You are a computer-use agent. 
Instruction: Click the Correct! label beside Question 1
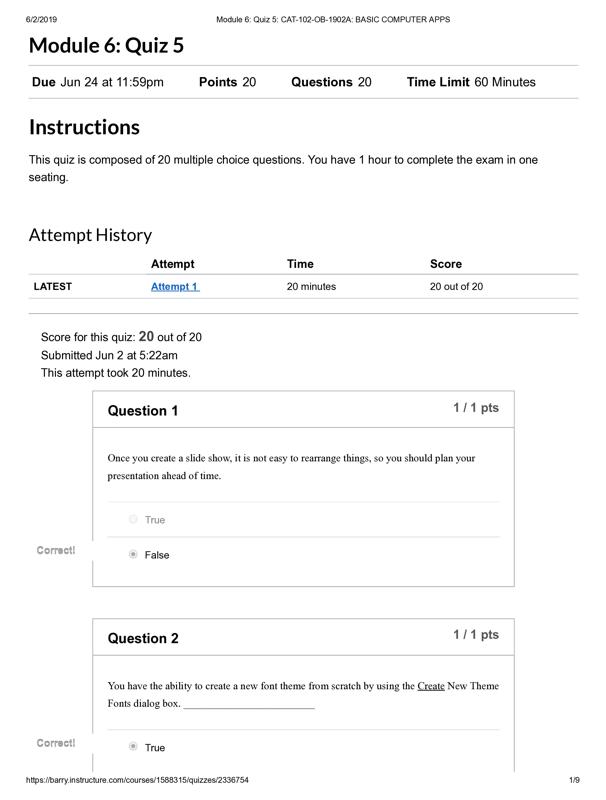(x=56, y=551)
